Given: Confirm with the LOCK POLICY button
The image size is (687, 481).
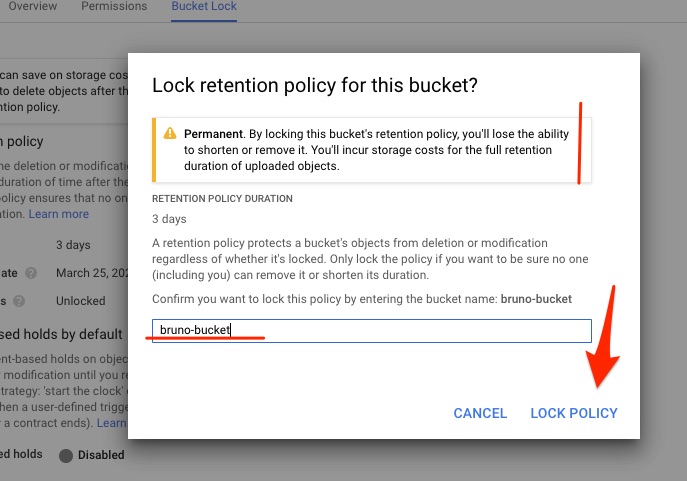Looking at the screenshot, I should coord(574,413).
